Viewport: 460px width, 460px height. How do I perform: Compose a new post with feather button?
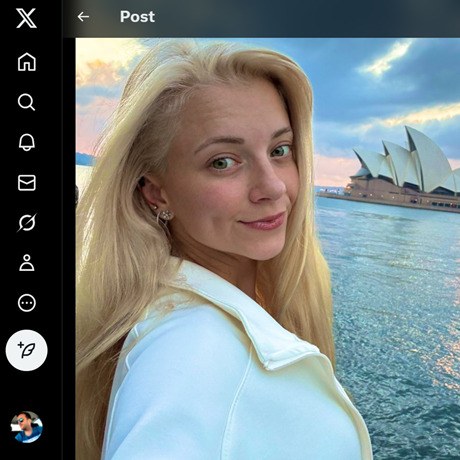[27, 350]
